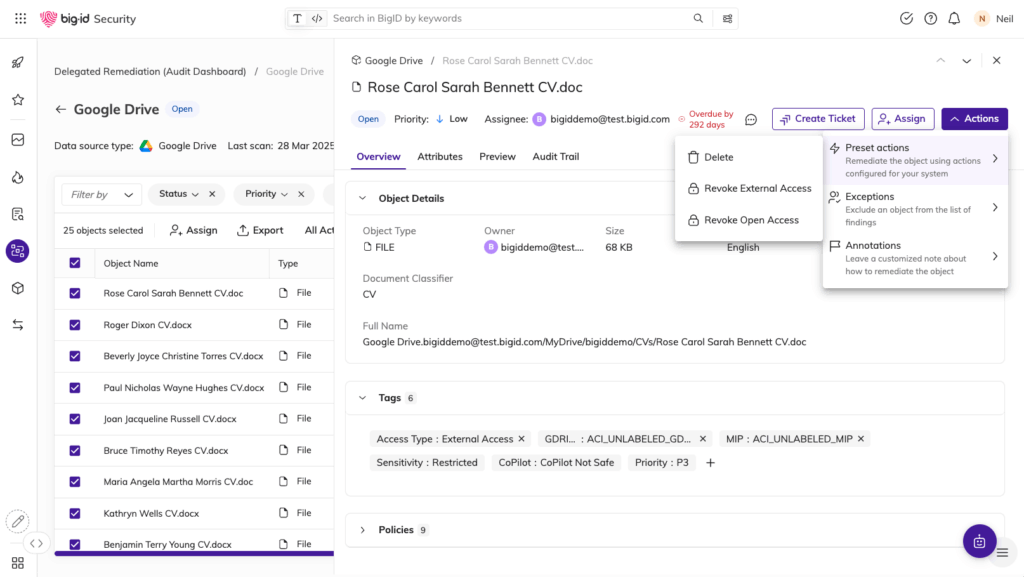Image resolution: width=1024 pixels, height=577 pixels.
Task: Expand the Policies section
Action: click(x=362, y=530)
